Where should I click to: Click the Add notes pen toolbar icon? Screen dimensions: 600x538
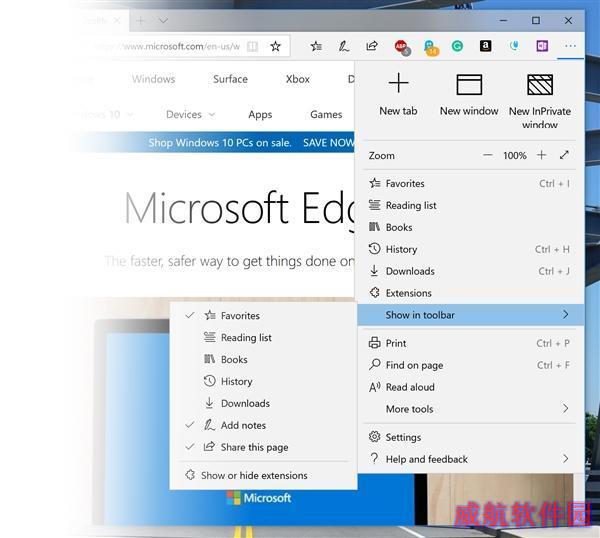pyautogui.click(x=344, y=46)
